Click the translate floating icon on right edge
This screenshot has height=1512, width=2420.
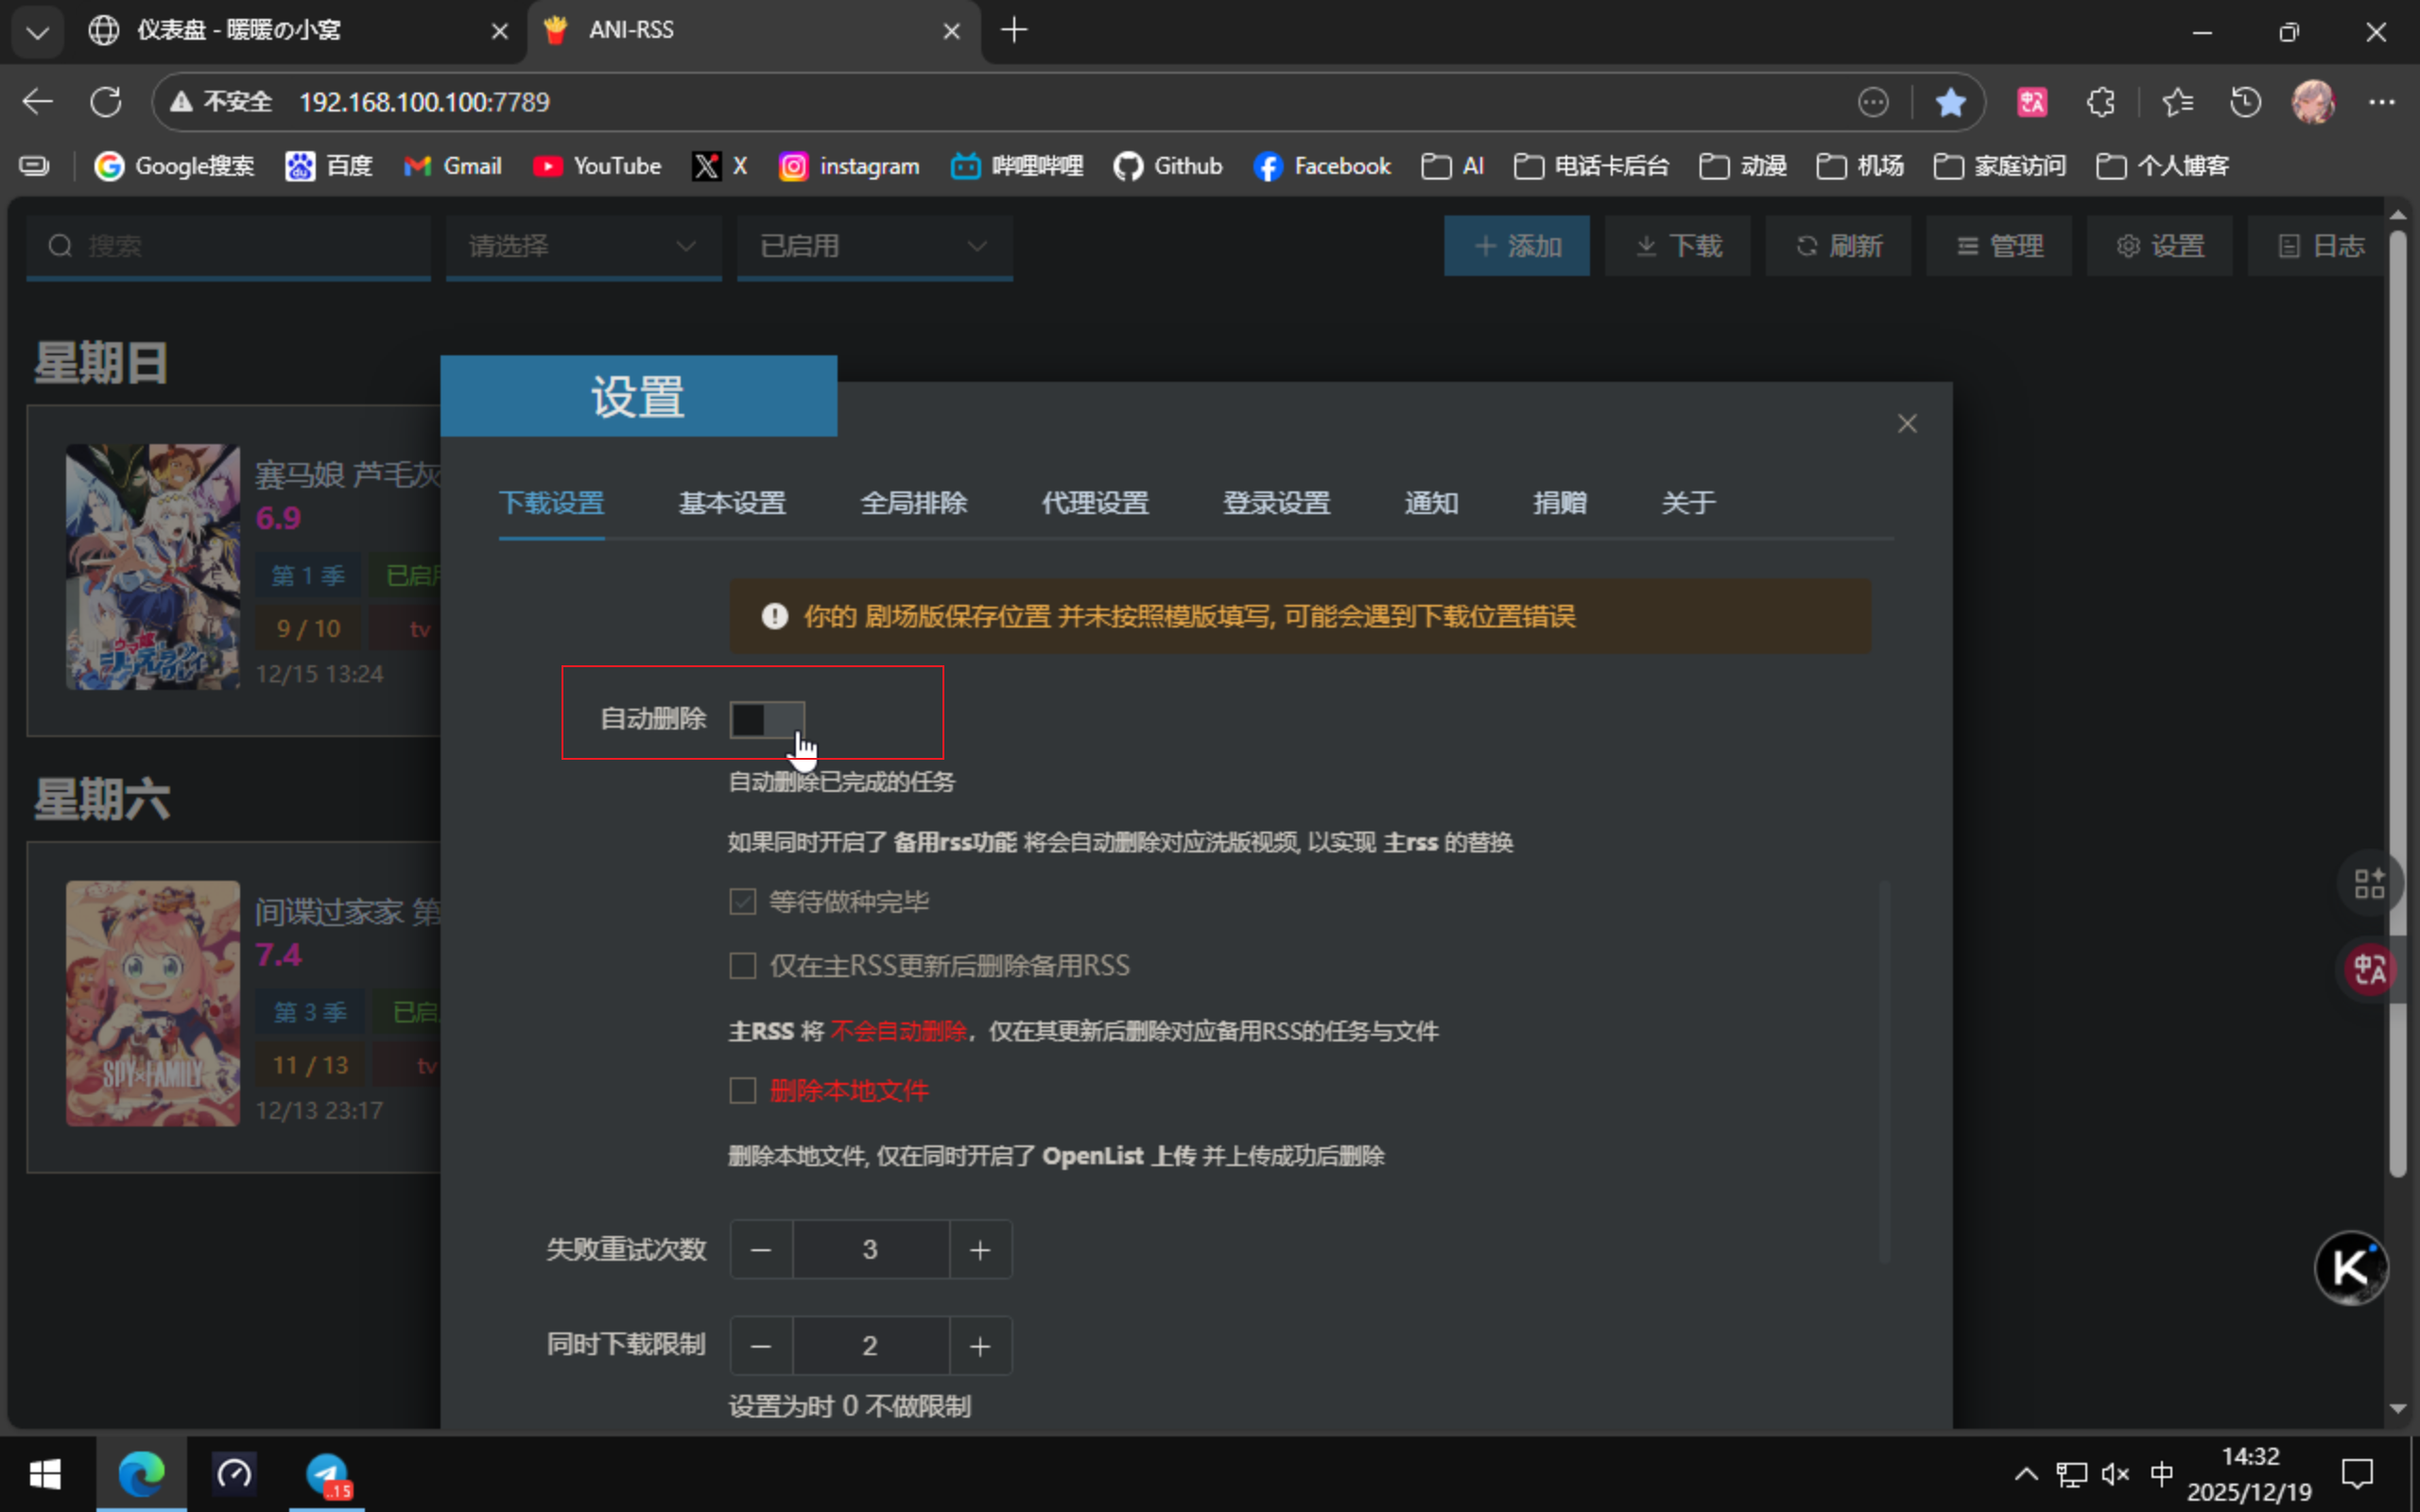tap(2368, 968)
